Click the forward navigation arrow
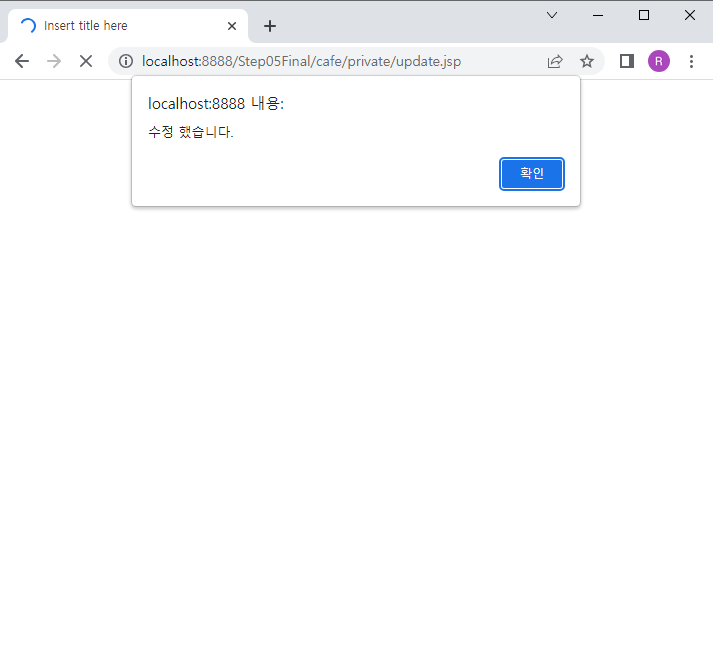The image size is (713, 670). tap(54, 61)
